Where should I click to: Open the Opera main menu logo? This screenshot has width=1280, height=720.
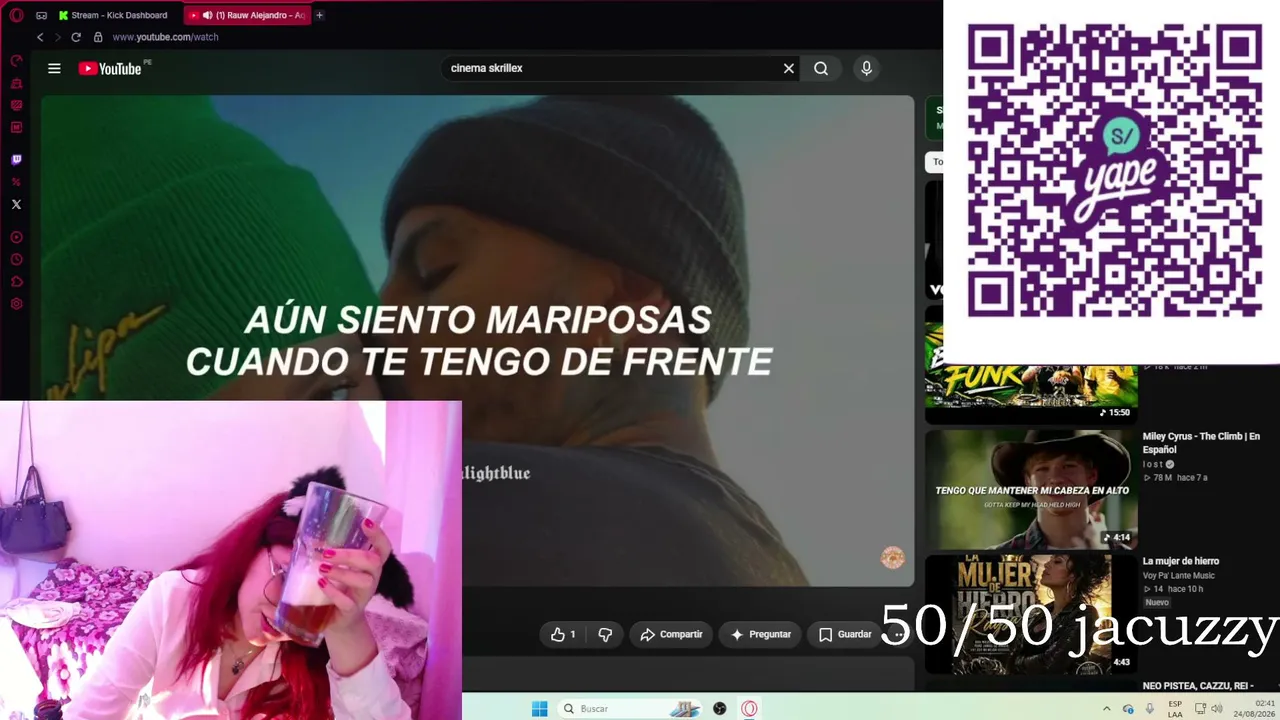[16, 15]
